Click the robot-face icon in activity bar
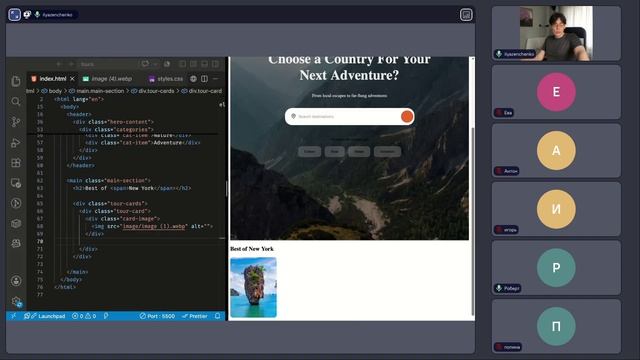Image resolution: width=640 pixels, height=360 pixels. click(x=16, y=243)
